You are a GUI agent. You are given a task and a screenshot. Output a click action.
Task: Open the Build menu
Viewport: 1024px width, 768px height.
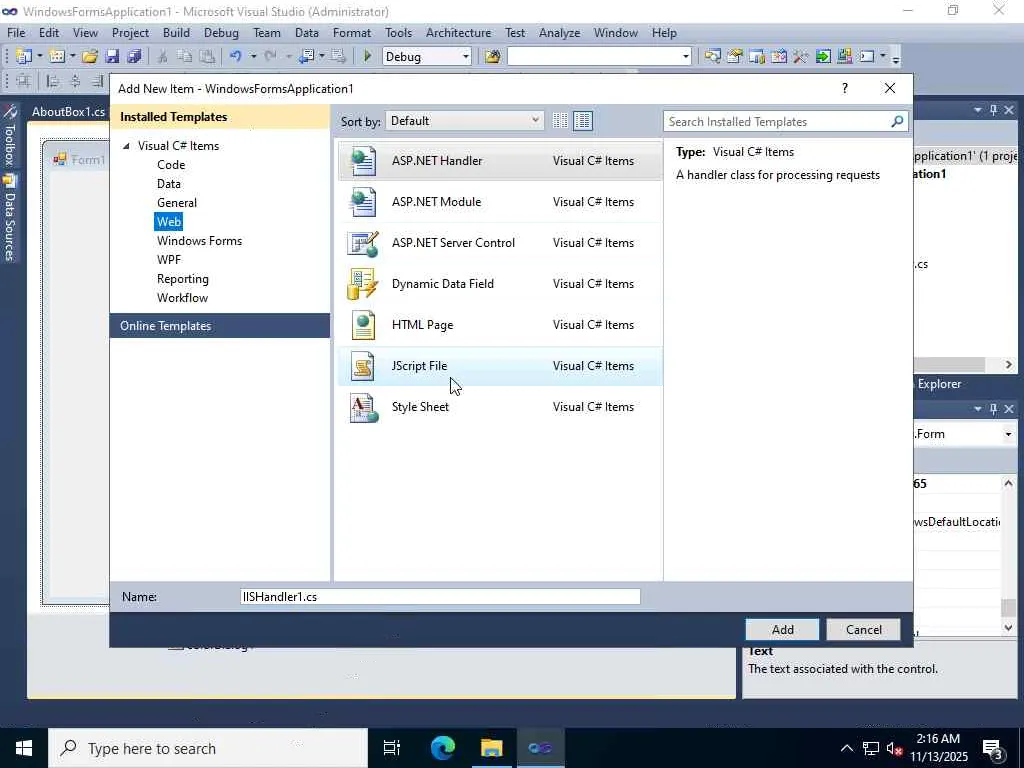(176, 33)
